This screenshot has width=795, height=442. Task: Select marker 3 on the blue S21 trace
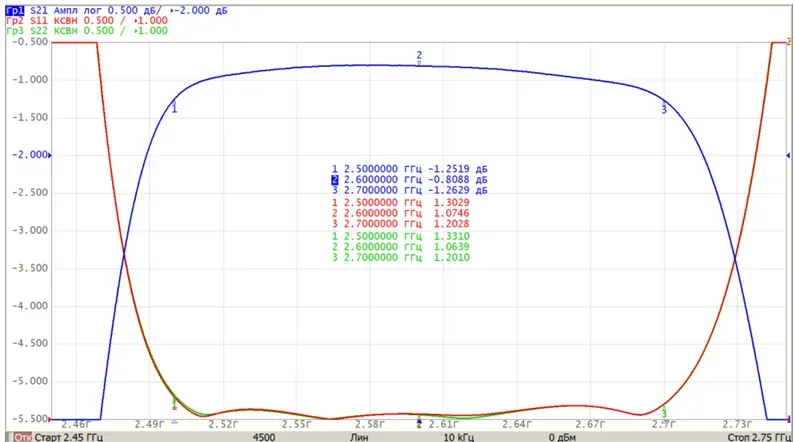pos(664,109)
